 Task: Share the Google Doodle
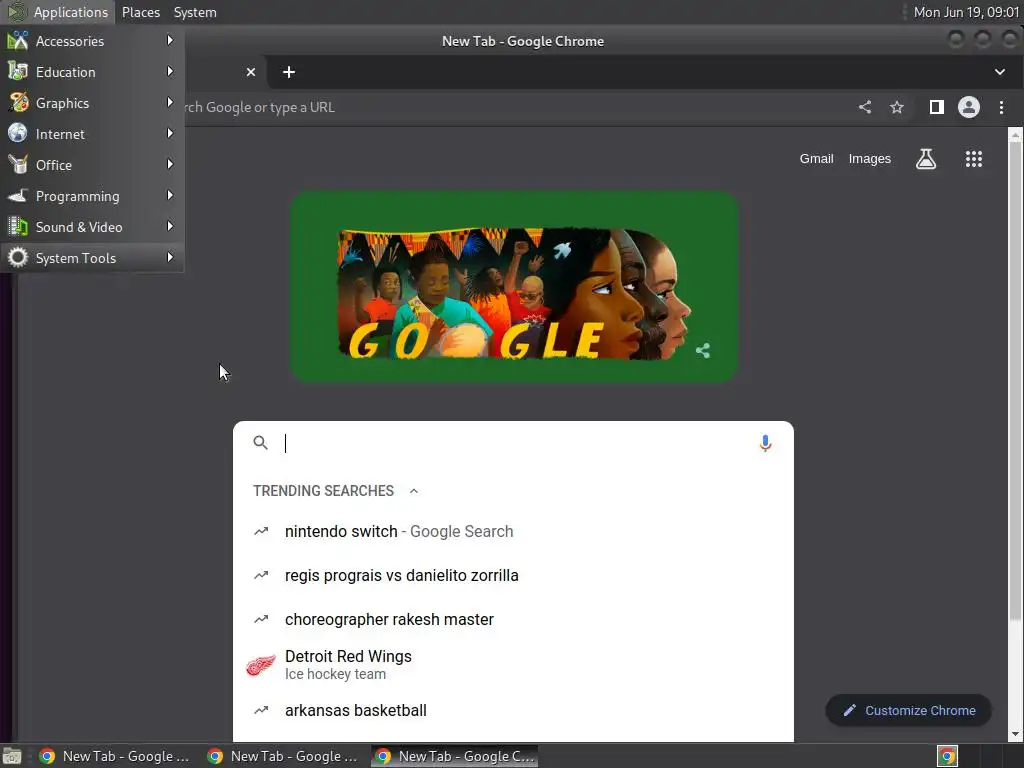tap(703, 351)
